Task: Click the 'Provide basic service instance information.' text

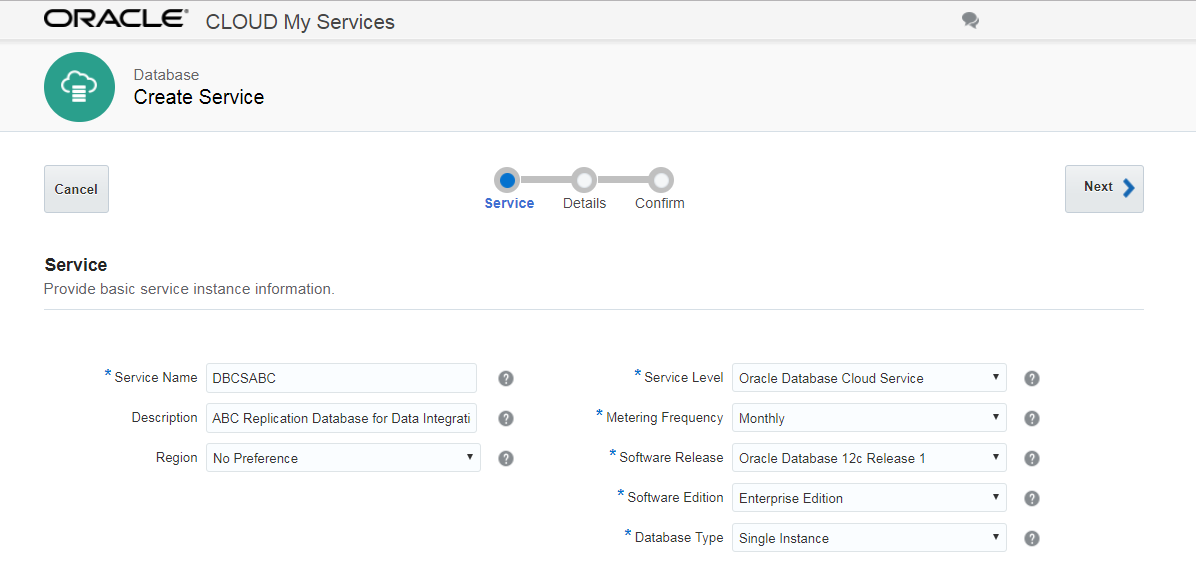Action: point(189,290)
